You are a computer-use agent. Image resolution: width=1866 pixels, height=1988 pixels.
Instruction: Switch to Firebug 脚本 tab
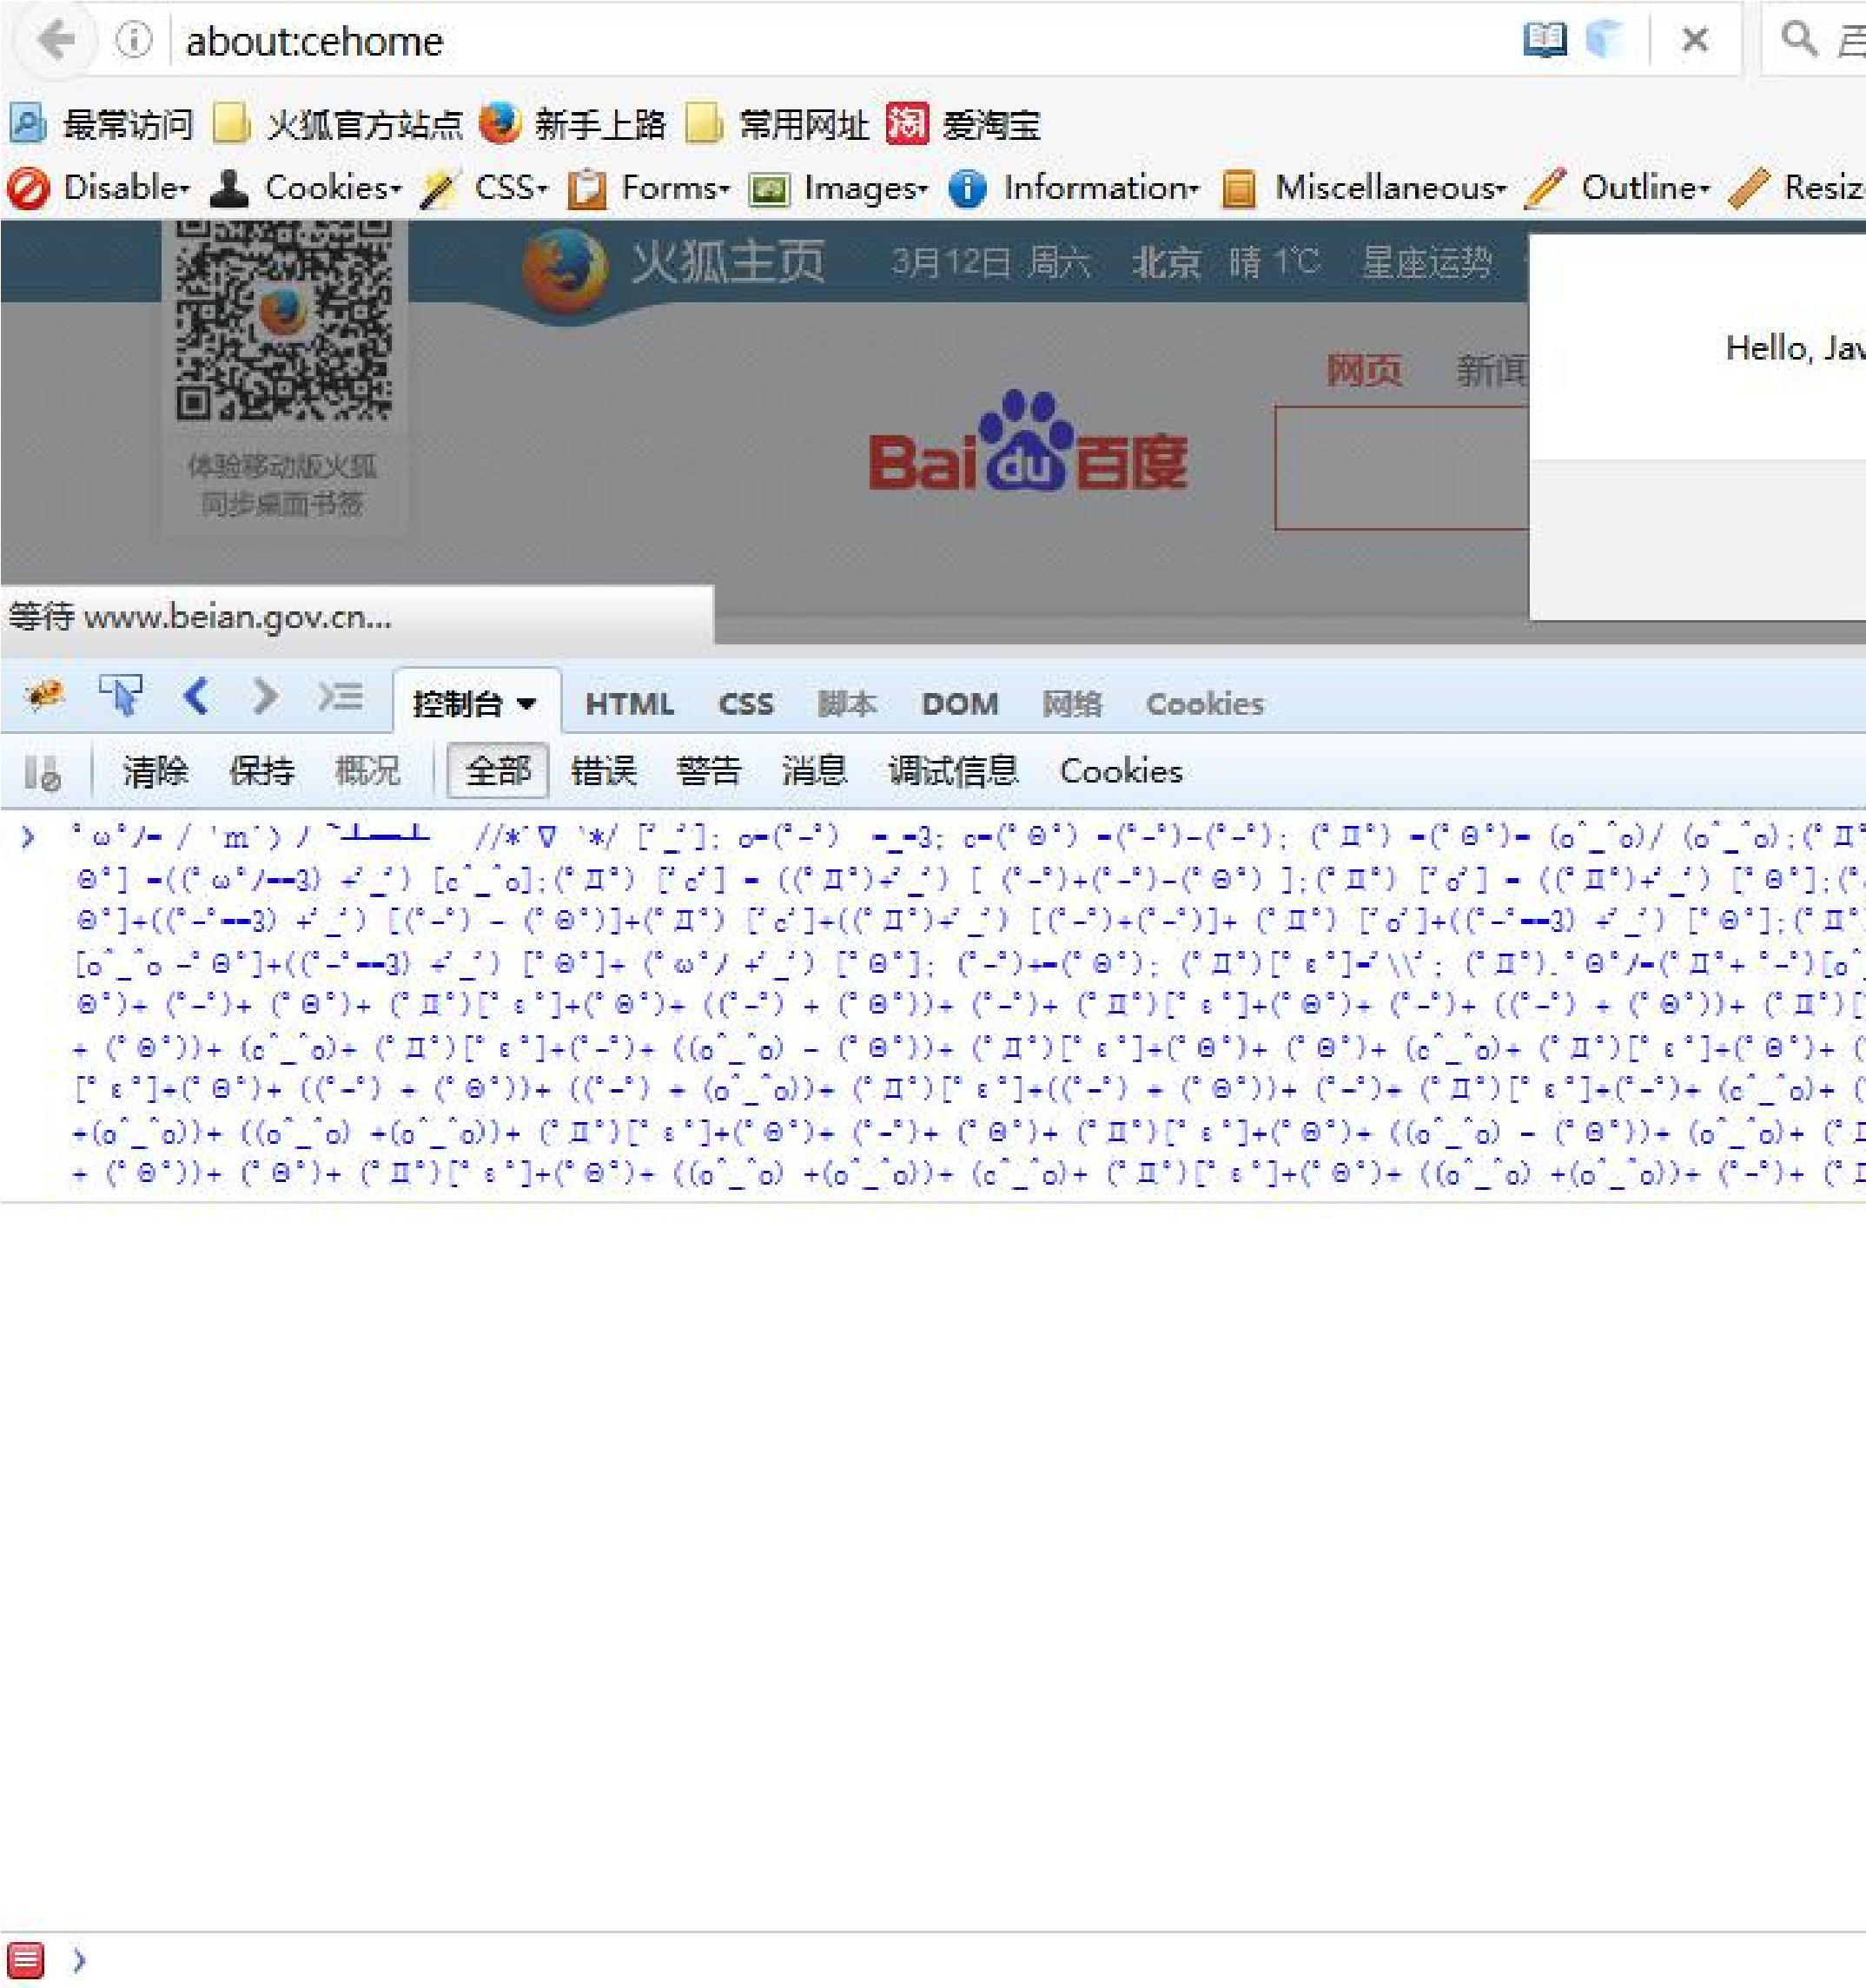(847, 704)
